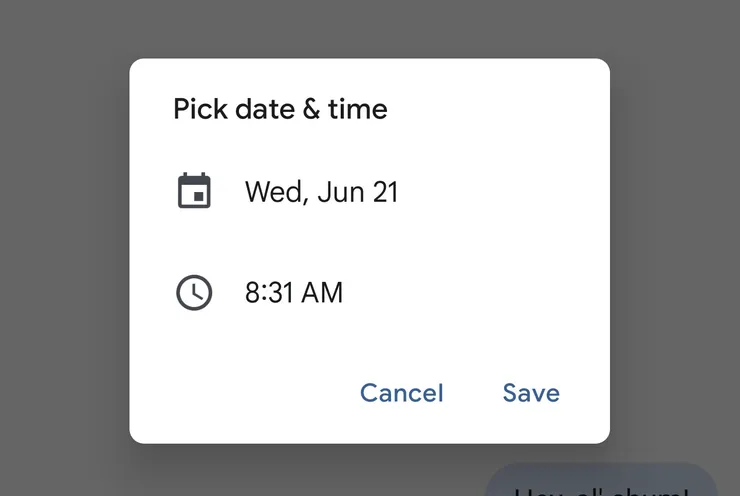Tap the dimmed area left of the dialog
This screenshot has height=496, width=740.
tap(64, 250)
